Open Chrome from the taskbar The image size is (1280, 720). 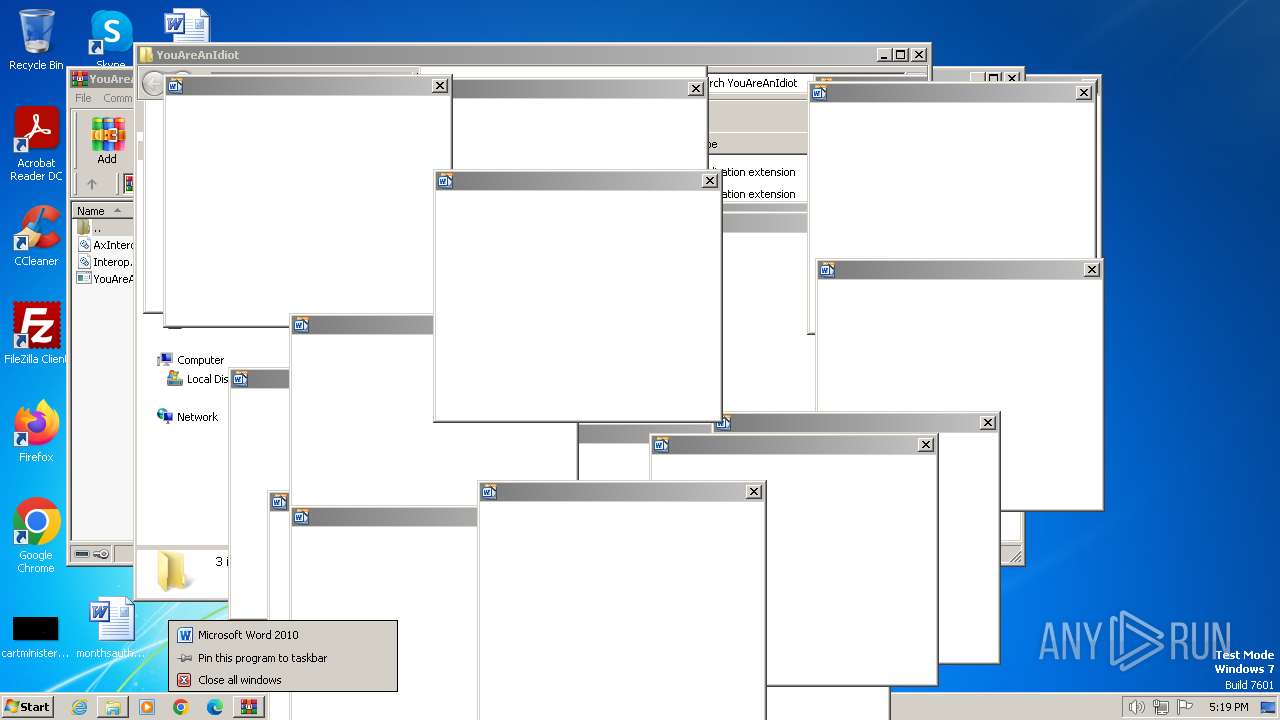181,707
